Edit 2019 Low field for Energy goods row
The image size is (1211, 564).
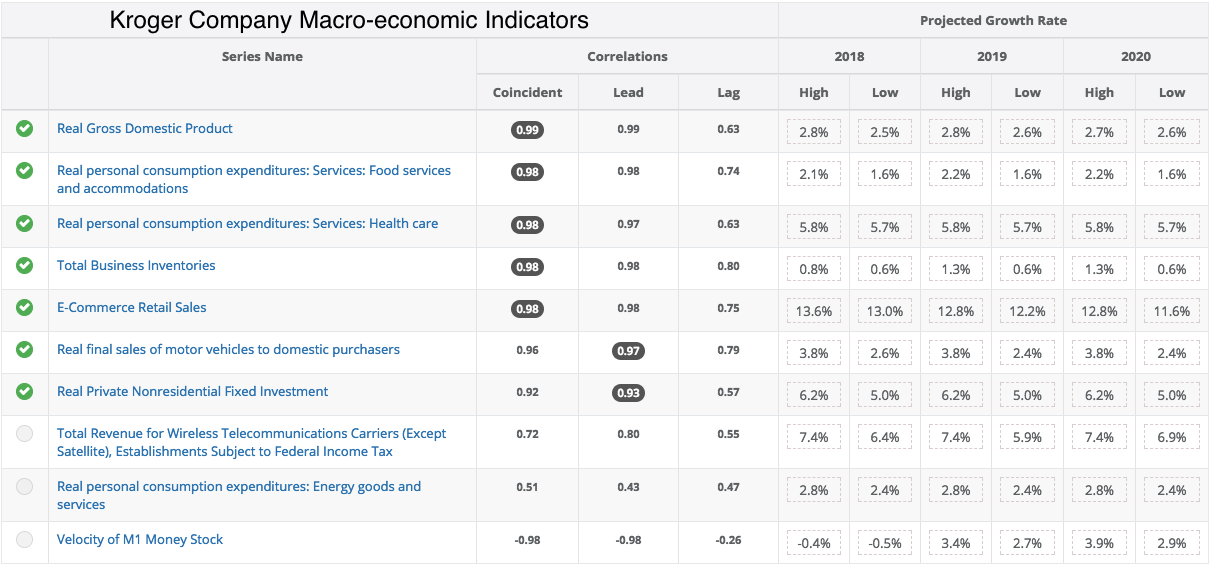(x=1027, y=490)
